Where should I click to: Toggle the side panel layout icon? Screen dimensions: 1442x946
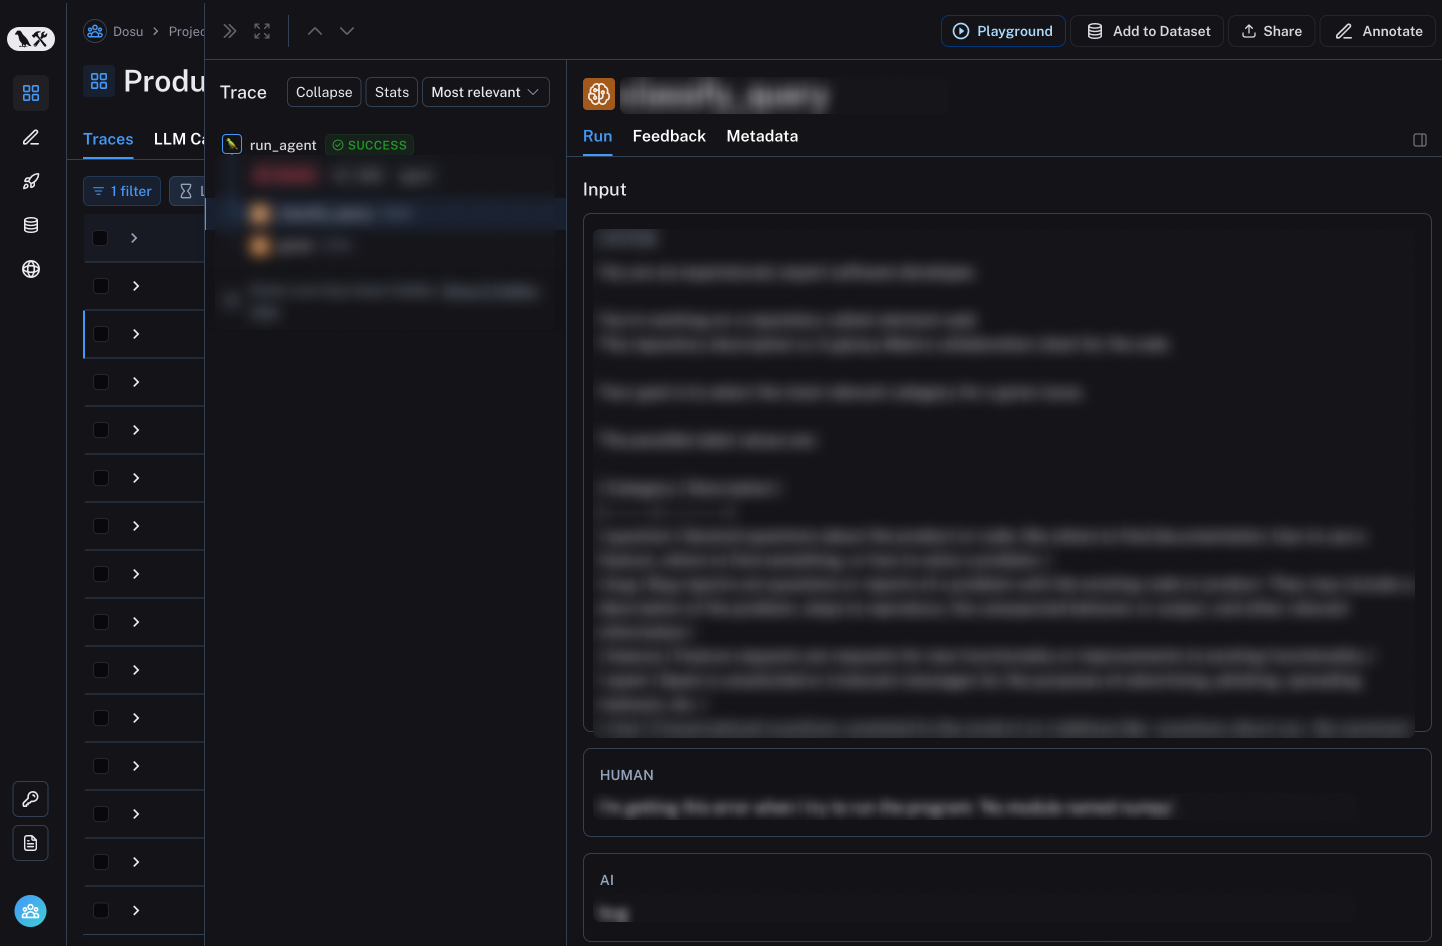pos(1419,140)
